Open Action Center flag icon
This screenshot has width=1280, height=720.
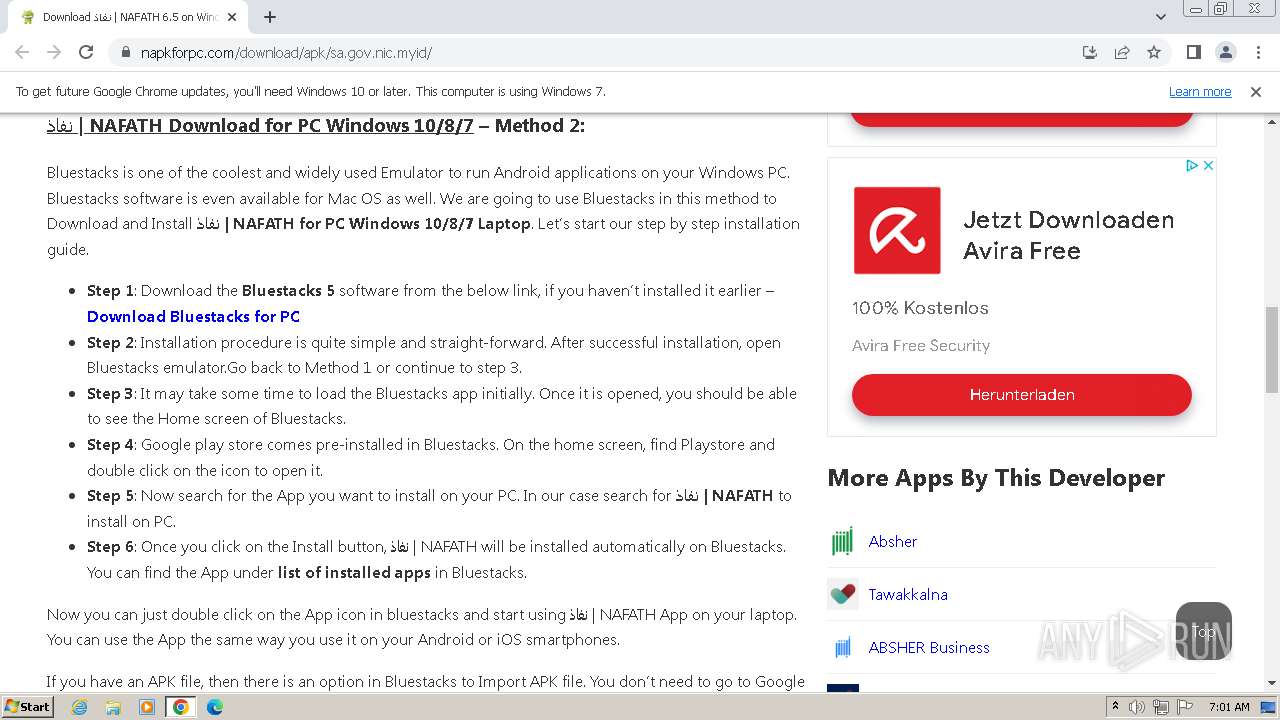[x=1183, y=707]
